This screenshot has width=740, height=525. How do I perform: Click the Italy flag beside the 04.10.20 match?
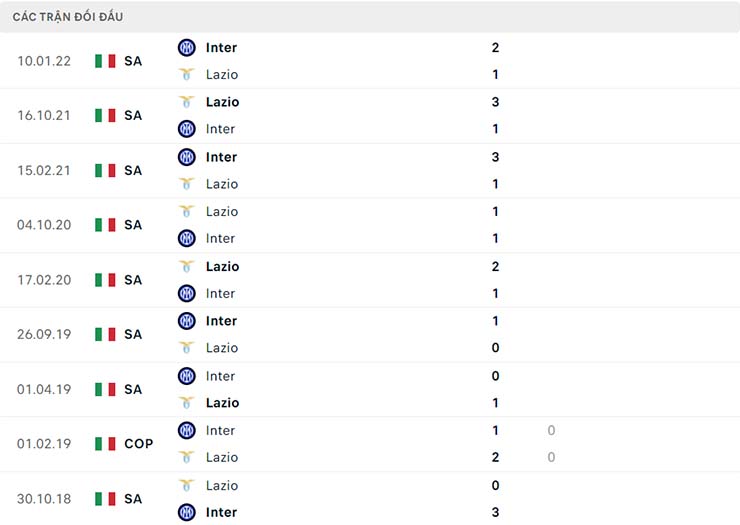105,225
